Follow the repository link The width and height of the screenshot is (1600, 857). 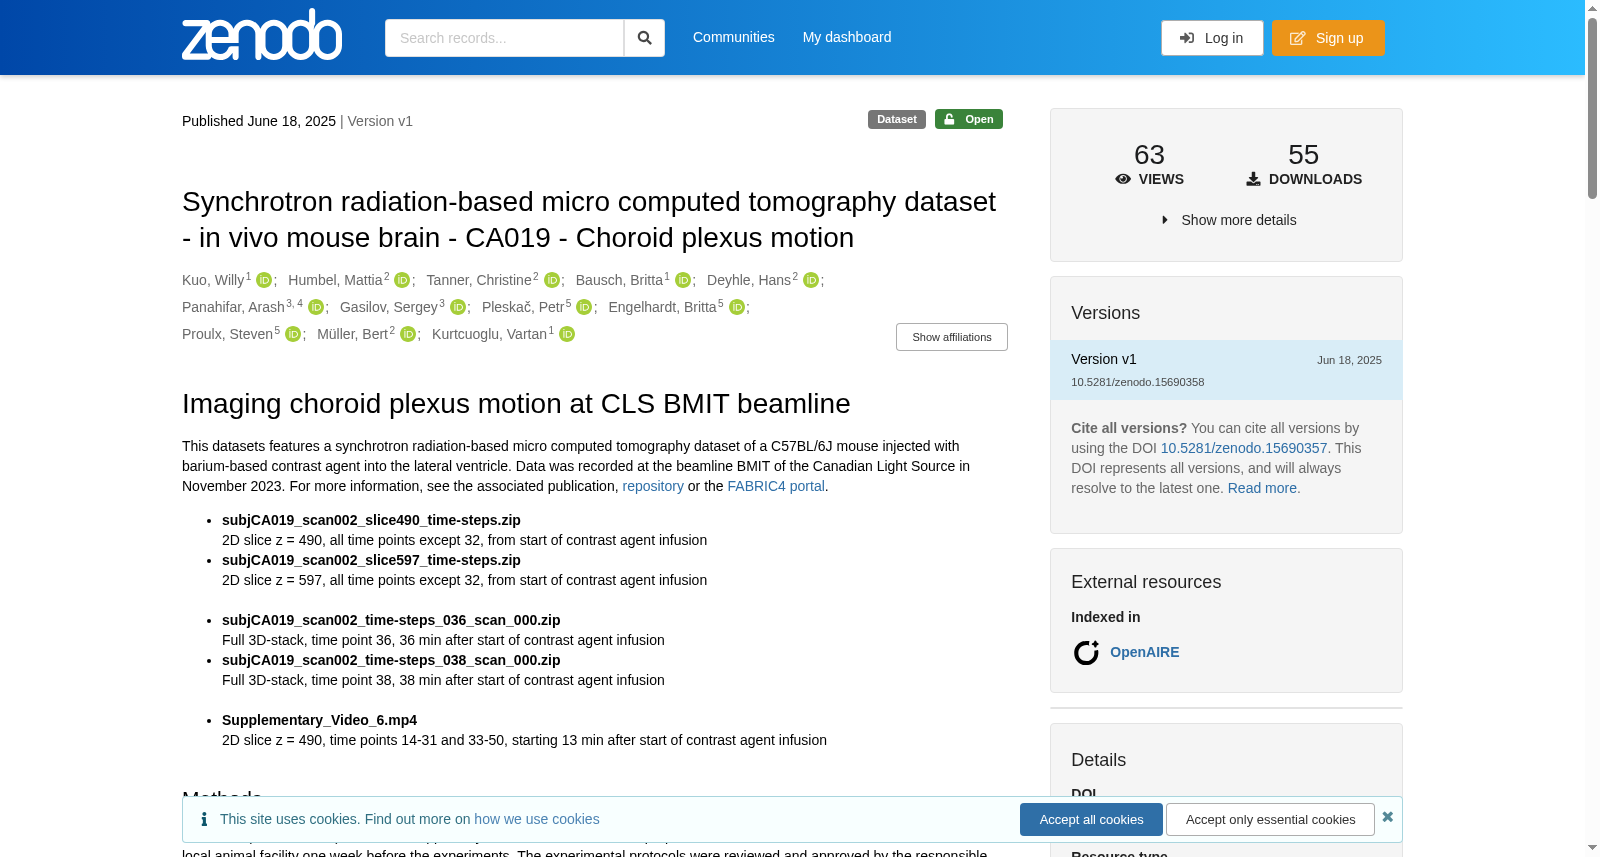click(x=653, y=486)
